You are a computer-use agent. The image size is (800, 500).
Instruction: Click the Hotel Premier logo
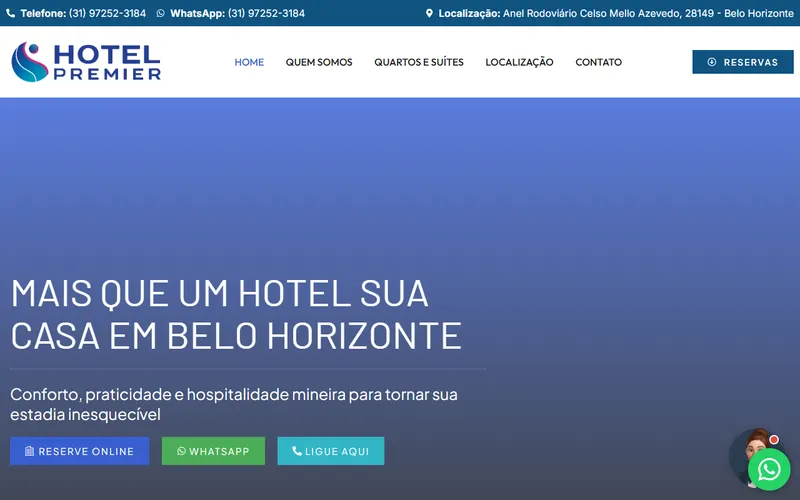(86, 62)
